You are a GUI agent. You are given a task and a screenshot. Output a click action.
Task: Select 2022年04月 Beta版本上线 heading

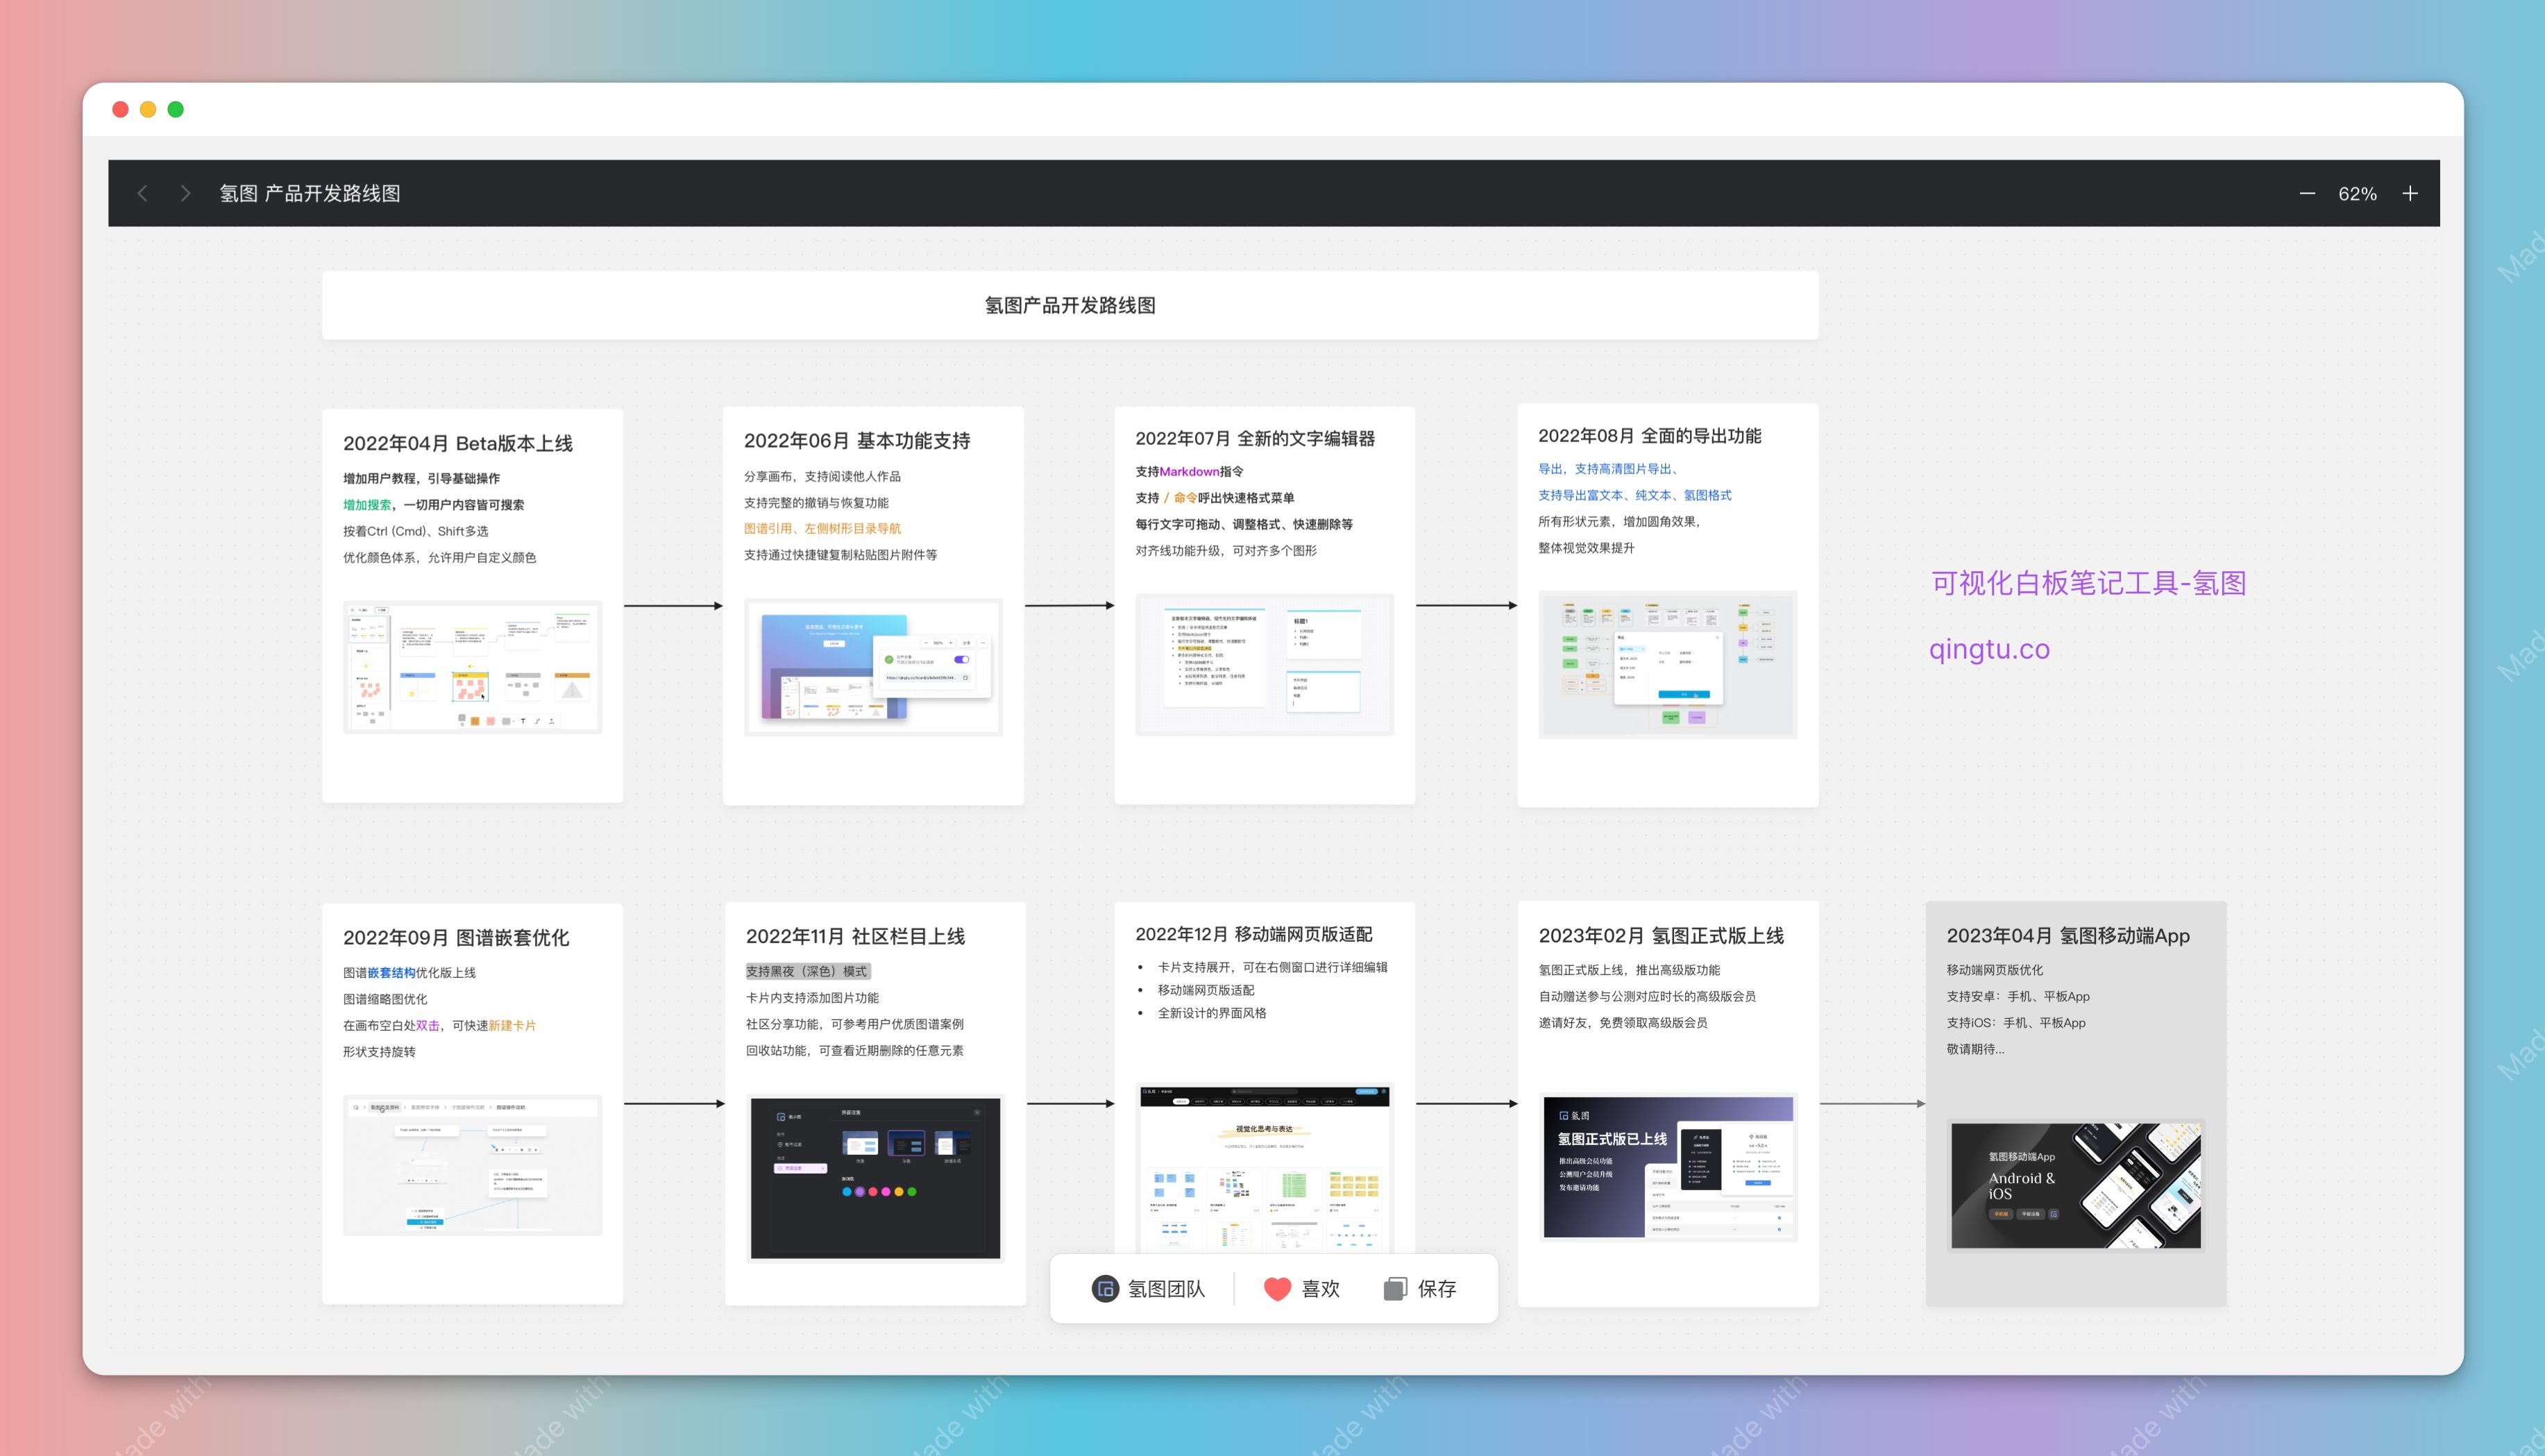458,443
